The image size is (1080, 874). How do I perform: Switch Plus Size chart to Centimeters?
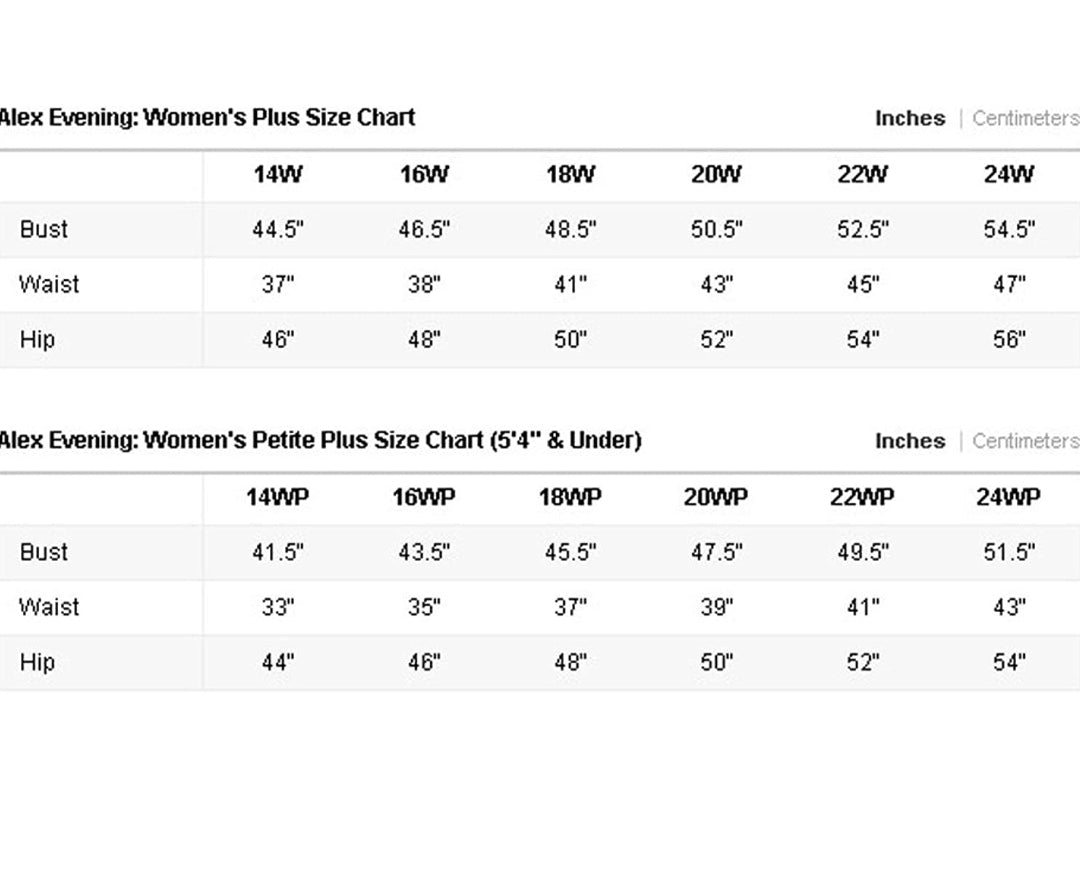pyautogui.click(x=1026, y=118)
